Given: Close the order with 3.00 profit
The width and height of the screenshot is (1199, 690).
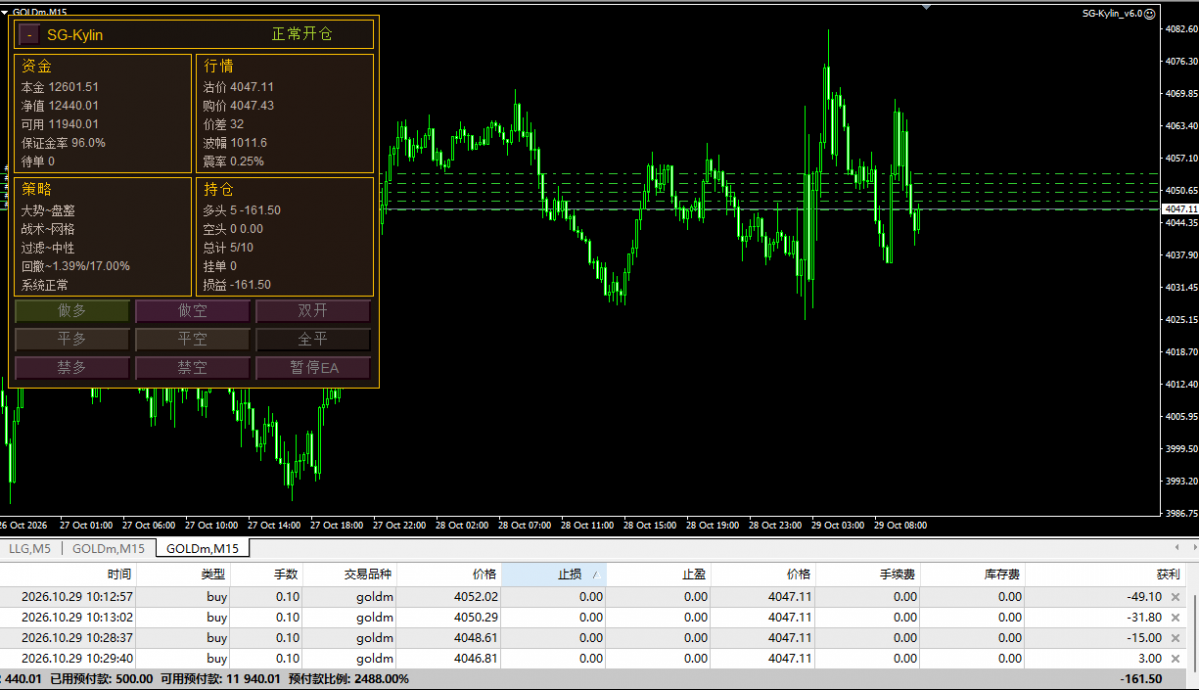Looking at the screenshot, I should (1175, 659).
